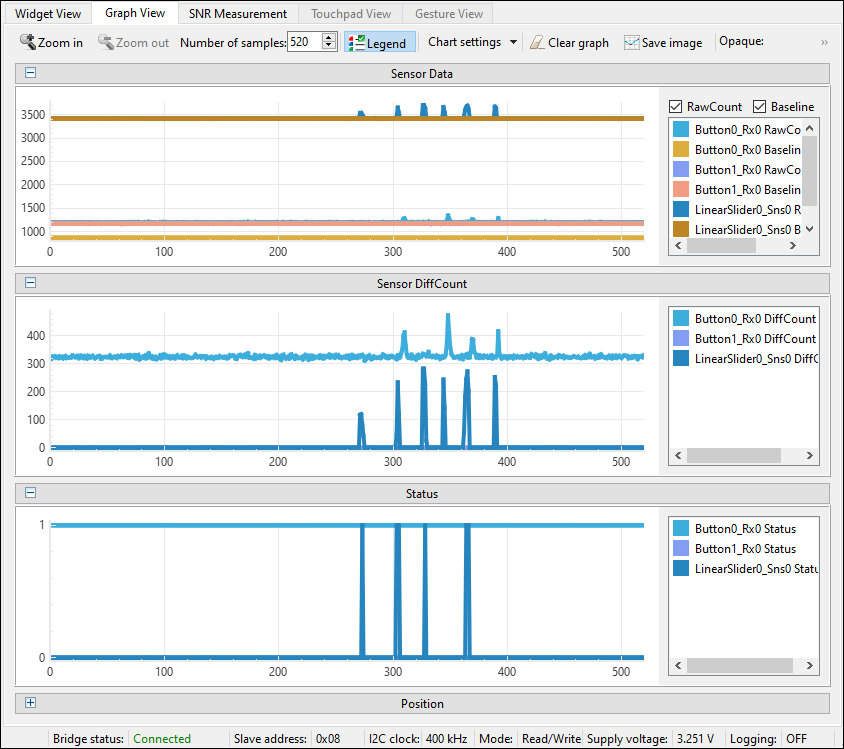Uncheck the Baseline checkbox
Viewport: 844px width, 749px height.
tap(759, 107)
